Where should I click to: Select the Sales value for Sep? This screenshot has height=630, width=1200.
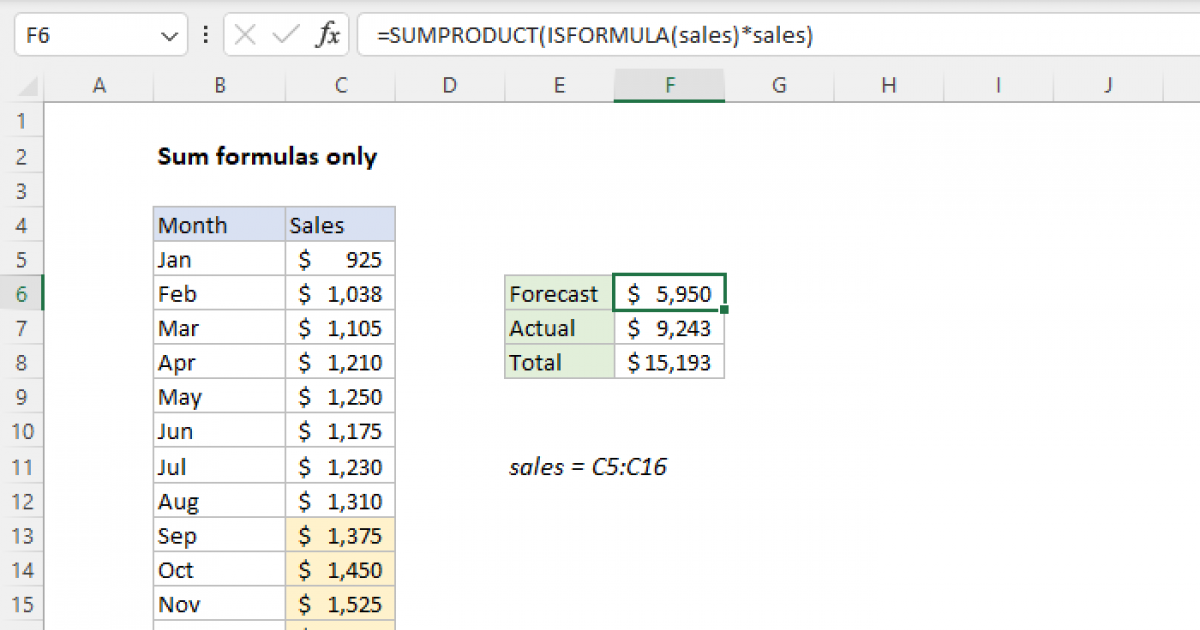click(x=340, y=535)
